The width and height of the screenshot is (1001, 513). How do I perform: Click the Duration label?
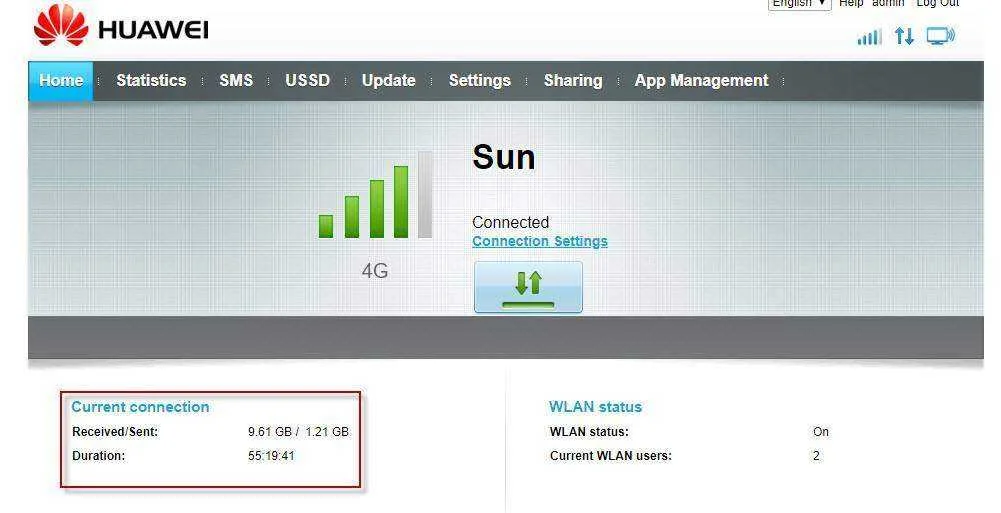click(98, 456)
